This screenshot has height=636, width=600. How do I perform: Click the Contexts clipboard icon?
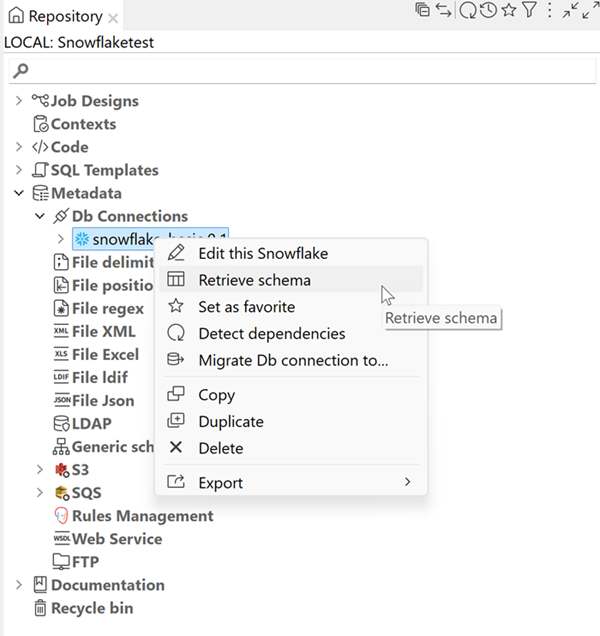coord(41,124)
